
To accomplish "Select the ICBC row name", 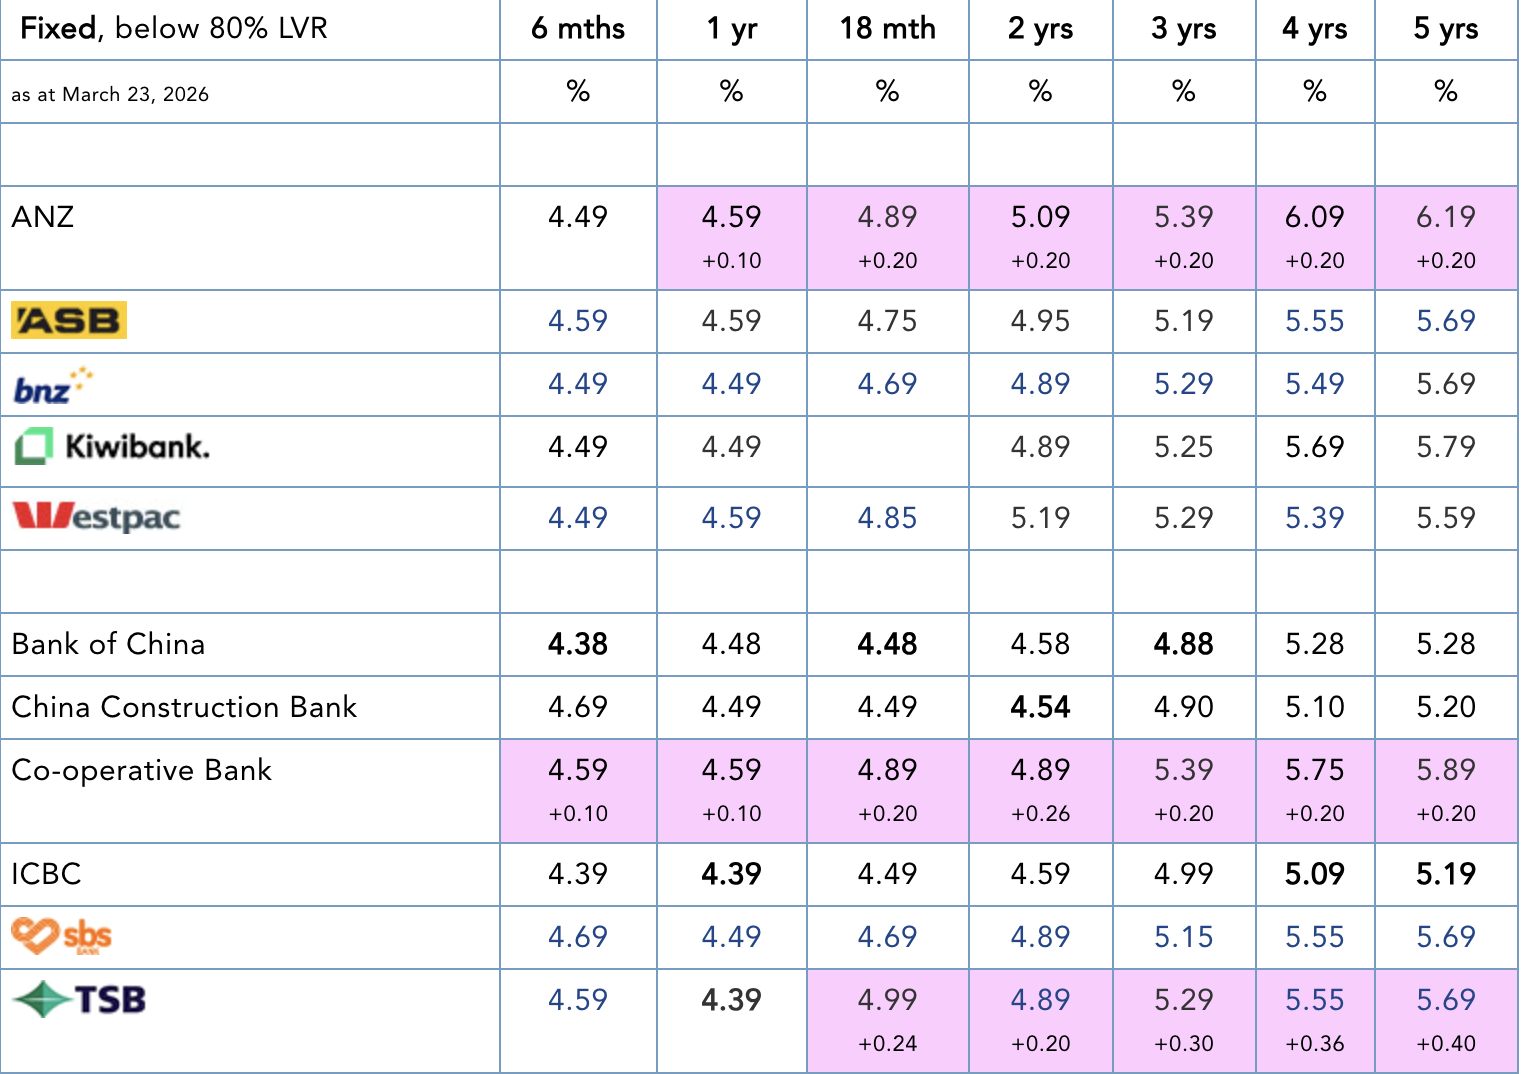I will [46, 874].
